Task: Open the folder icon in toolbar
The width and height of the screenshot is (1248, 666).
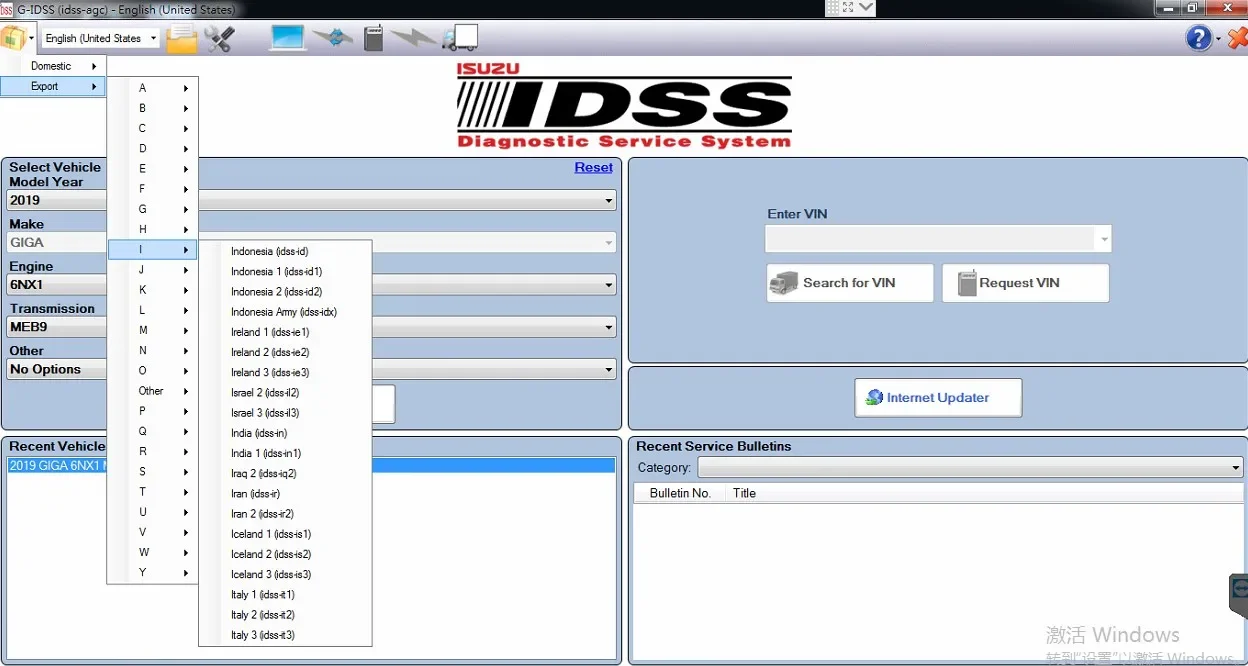Action: (182, 39)
